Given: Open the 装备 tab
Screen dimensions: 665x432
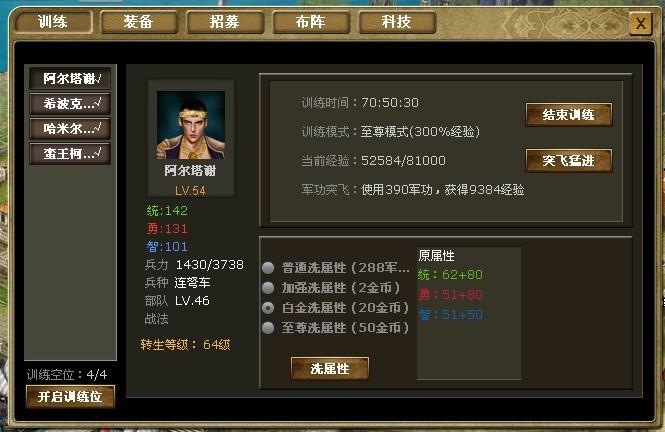Looking at the screenshot, I should pyautogui.click(x=139, y=22).
